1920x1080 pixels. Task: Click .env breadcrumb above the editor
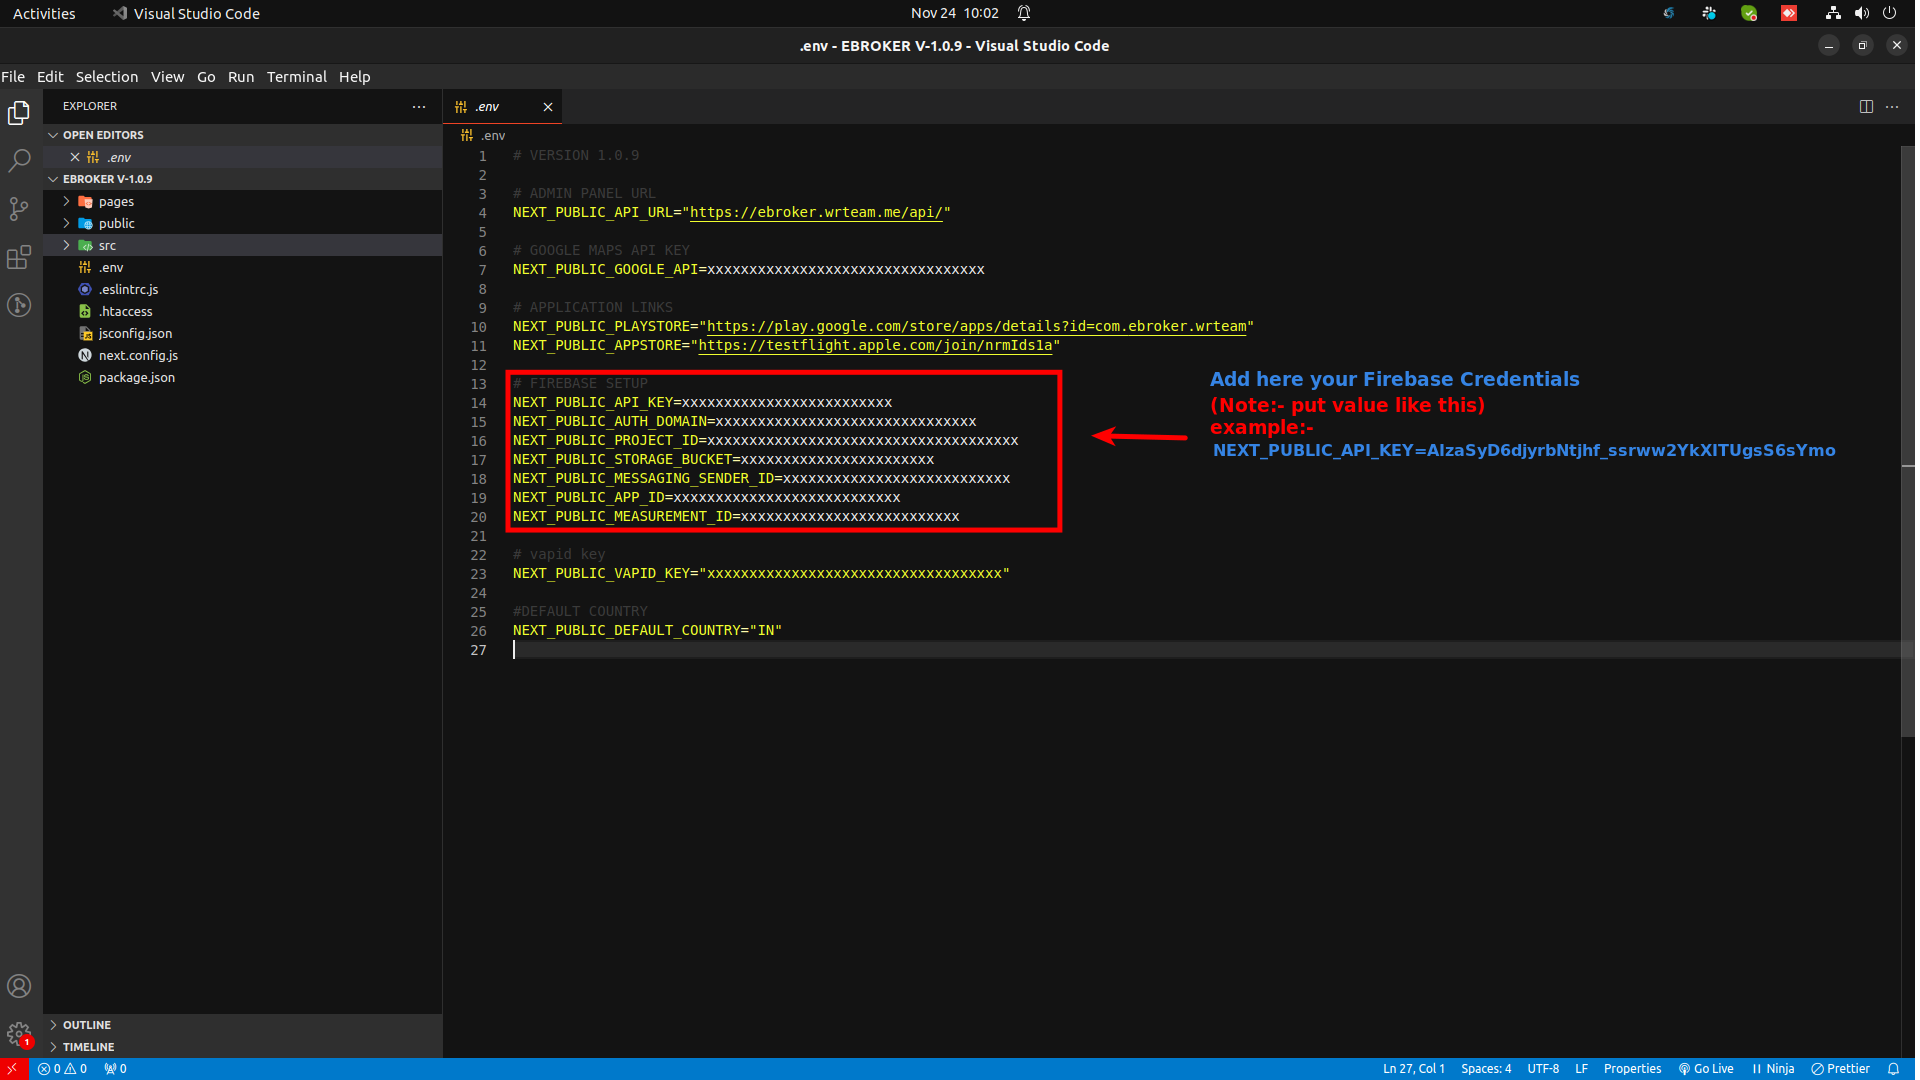pos(484,135)
